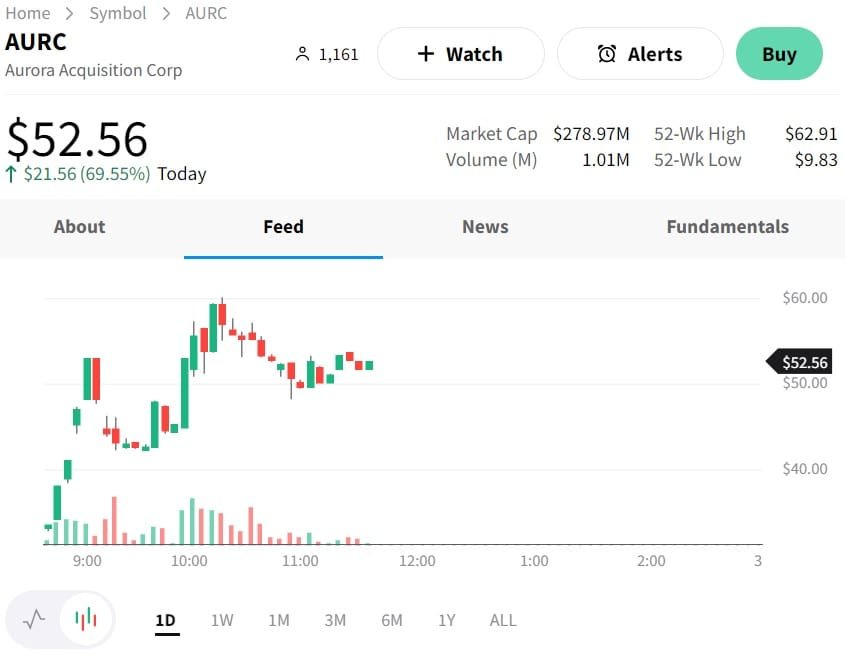Screen dimensions: 845x658
Task: Select the 1W time range
Action: [222, 620]
